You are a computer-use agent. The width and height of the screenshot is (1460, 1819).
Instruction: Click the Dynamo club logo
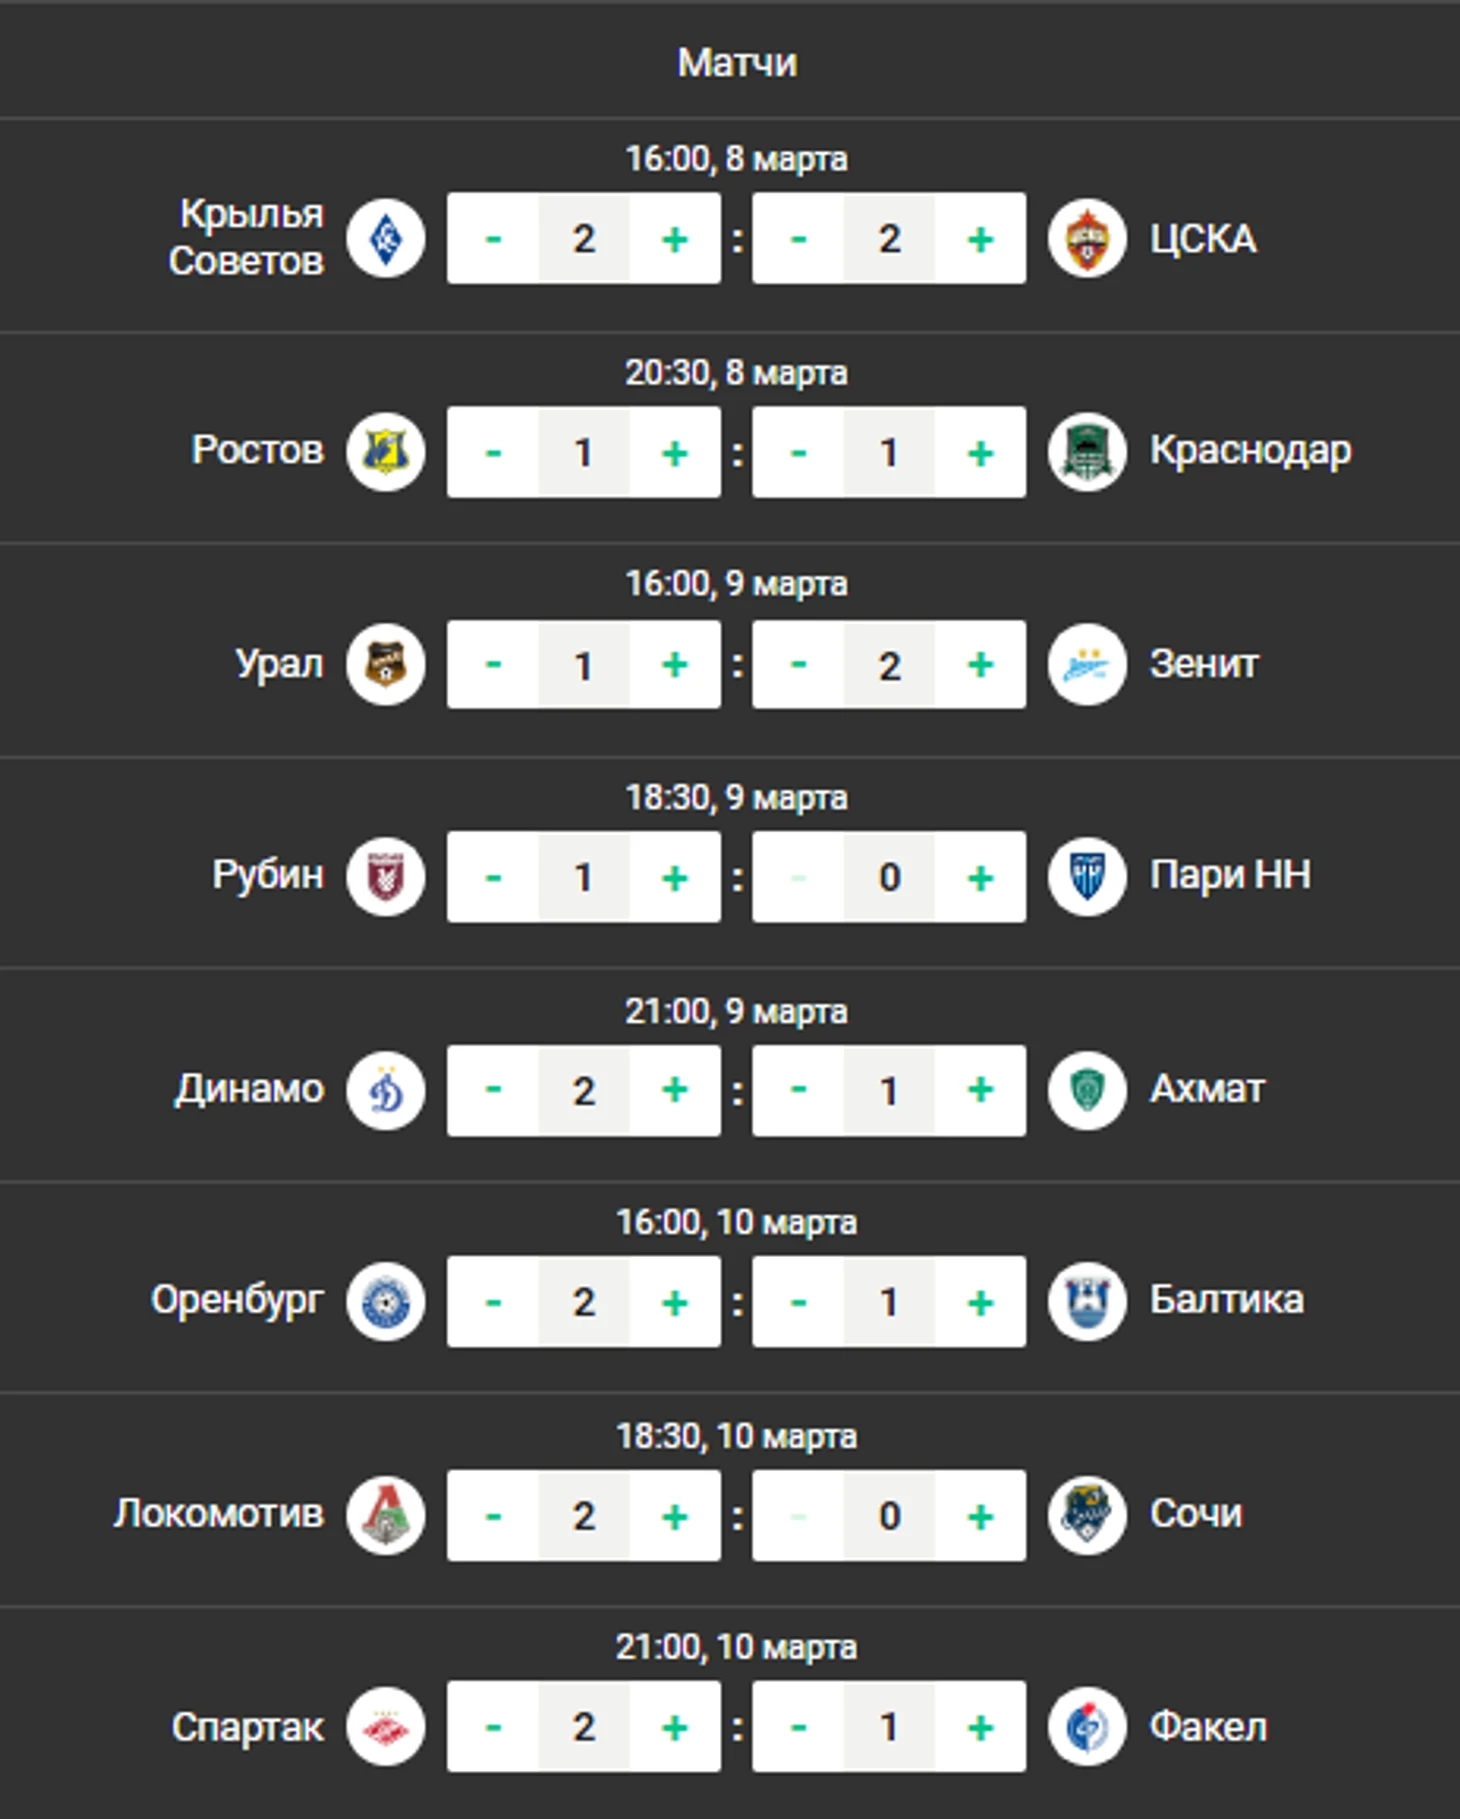pos(385,1090)
